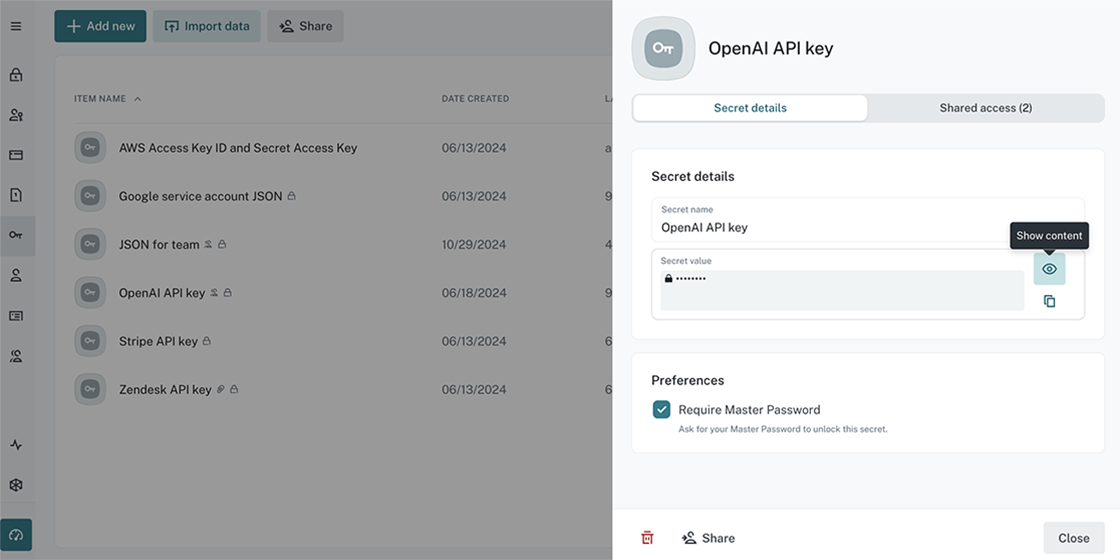Screen dimensions: 1120x560
Task: Click the lock icon at sidebar top
Action: pos(16,75)
